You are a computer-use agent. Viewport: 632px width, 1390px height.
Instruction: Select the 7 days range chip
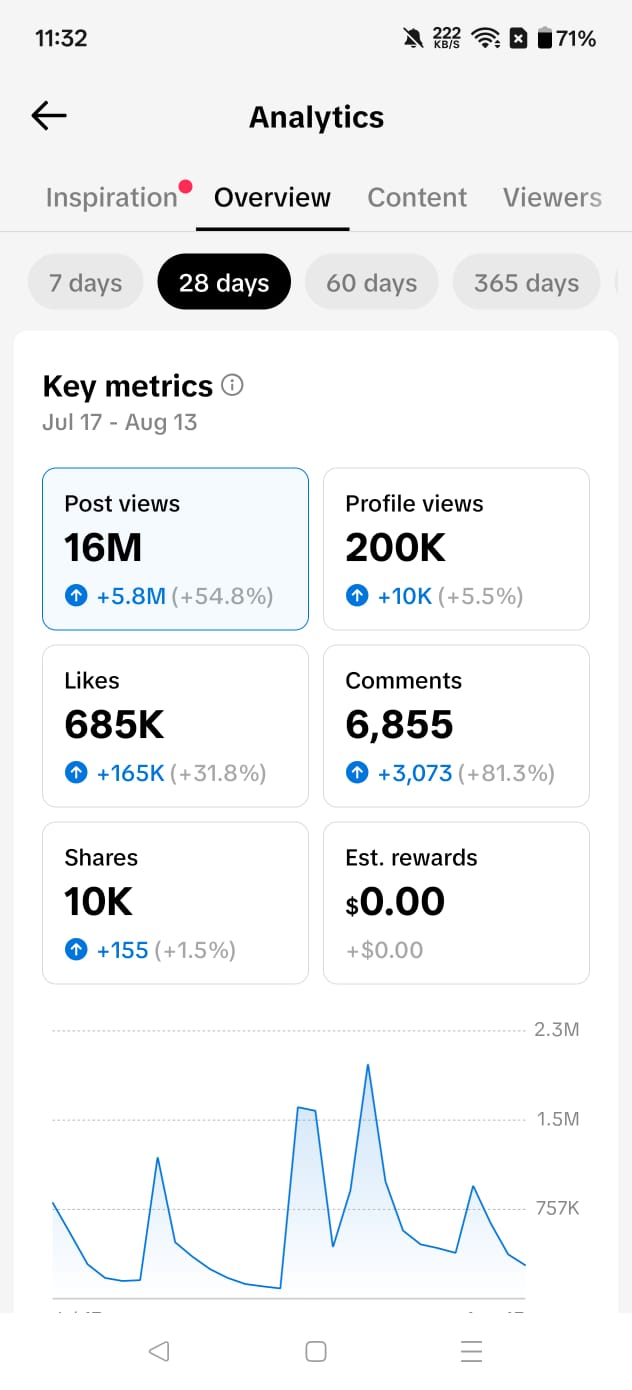(86, 283)
